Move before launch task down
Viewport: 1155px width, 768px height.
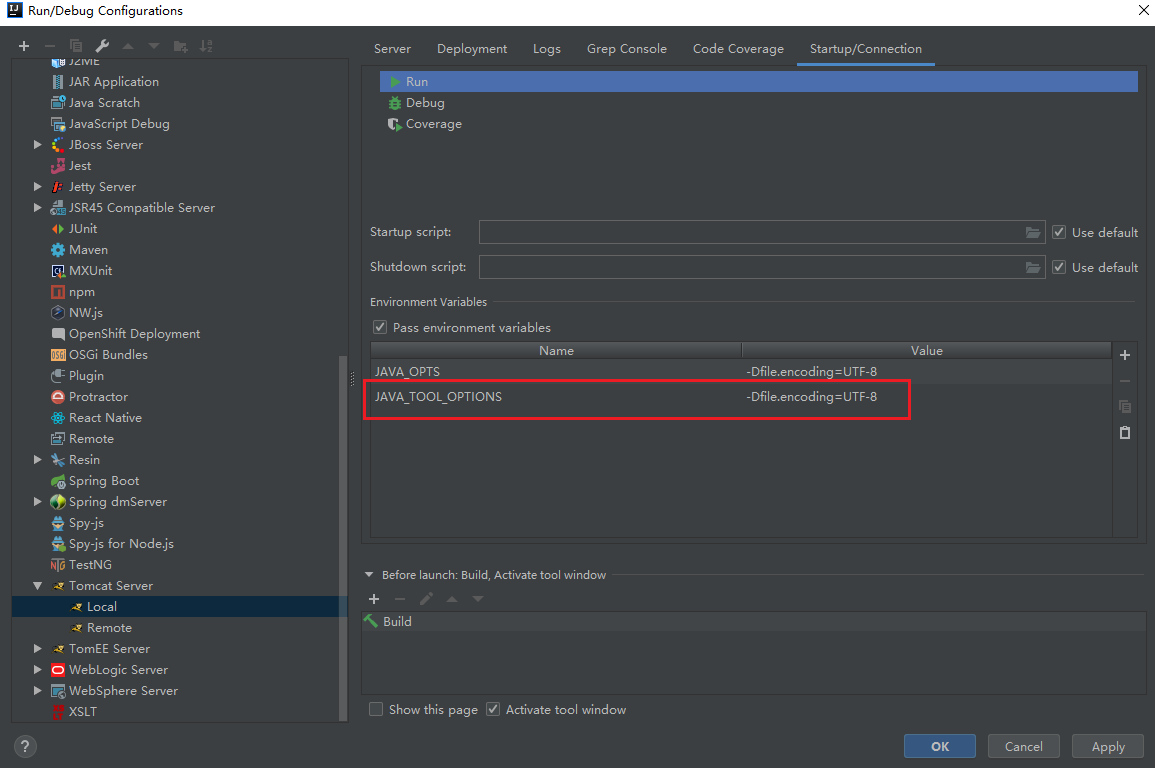click(478, 599)
